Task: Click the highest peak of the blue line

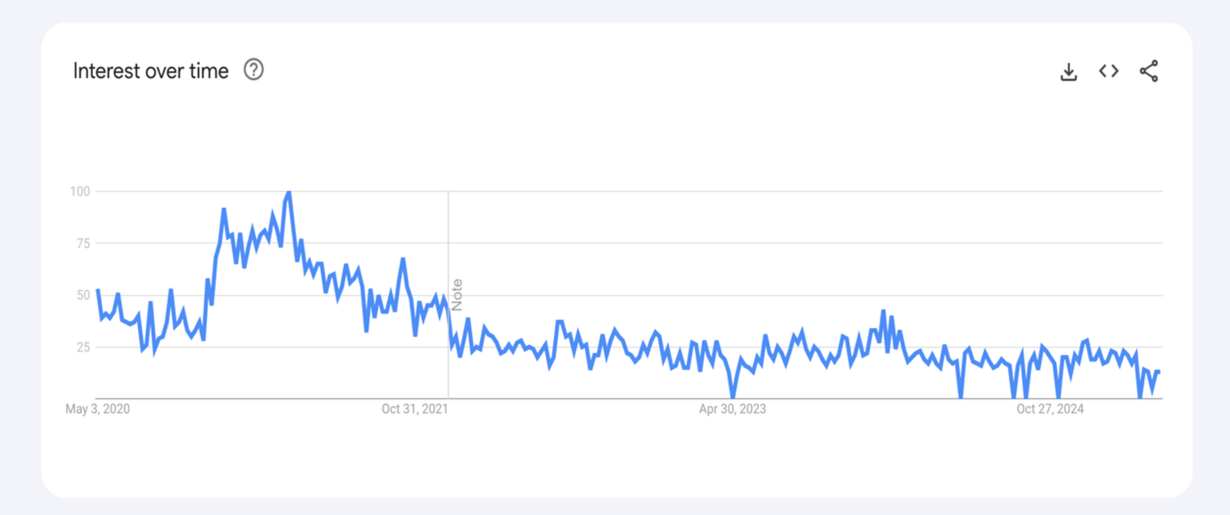Action: [x=289, y=191]
